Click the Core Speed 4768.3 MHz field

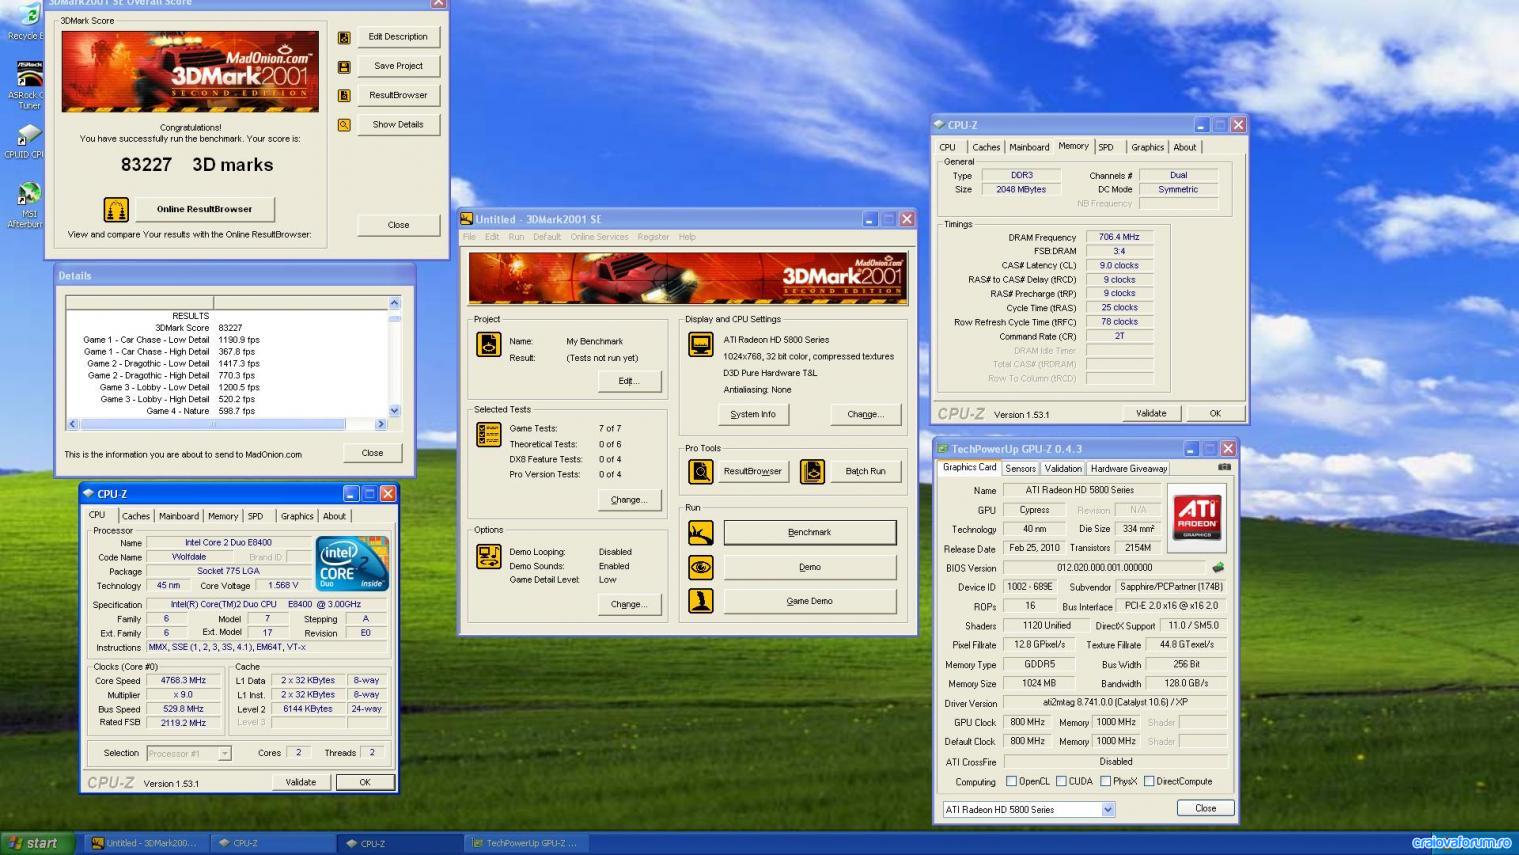(182, 681)
